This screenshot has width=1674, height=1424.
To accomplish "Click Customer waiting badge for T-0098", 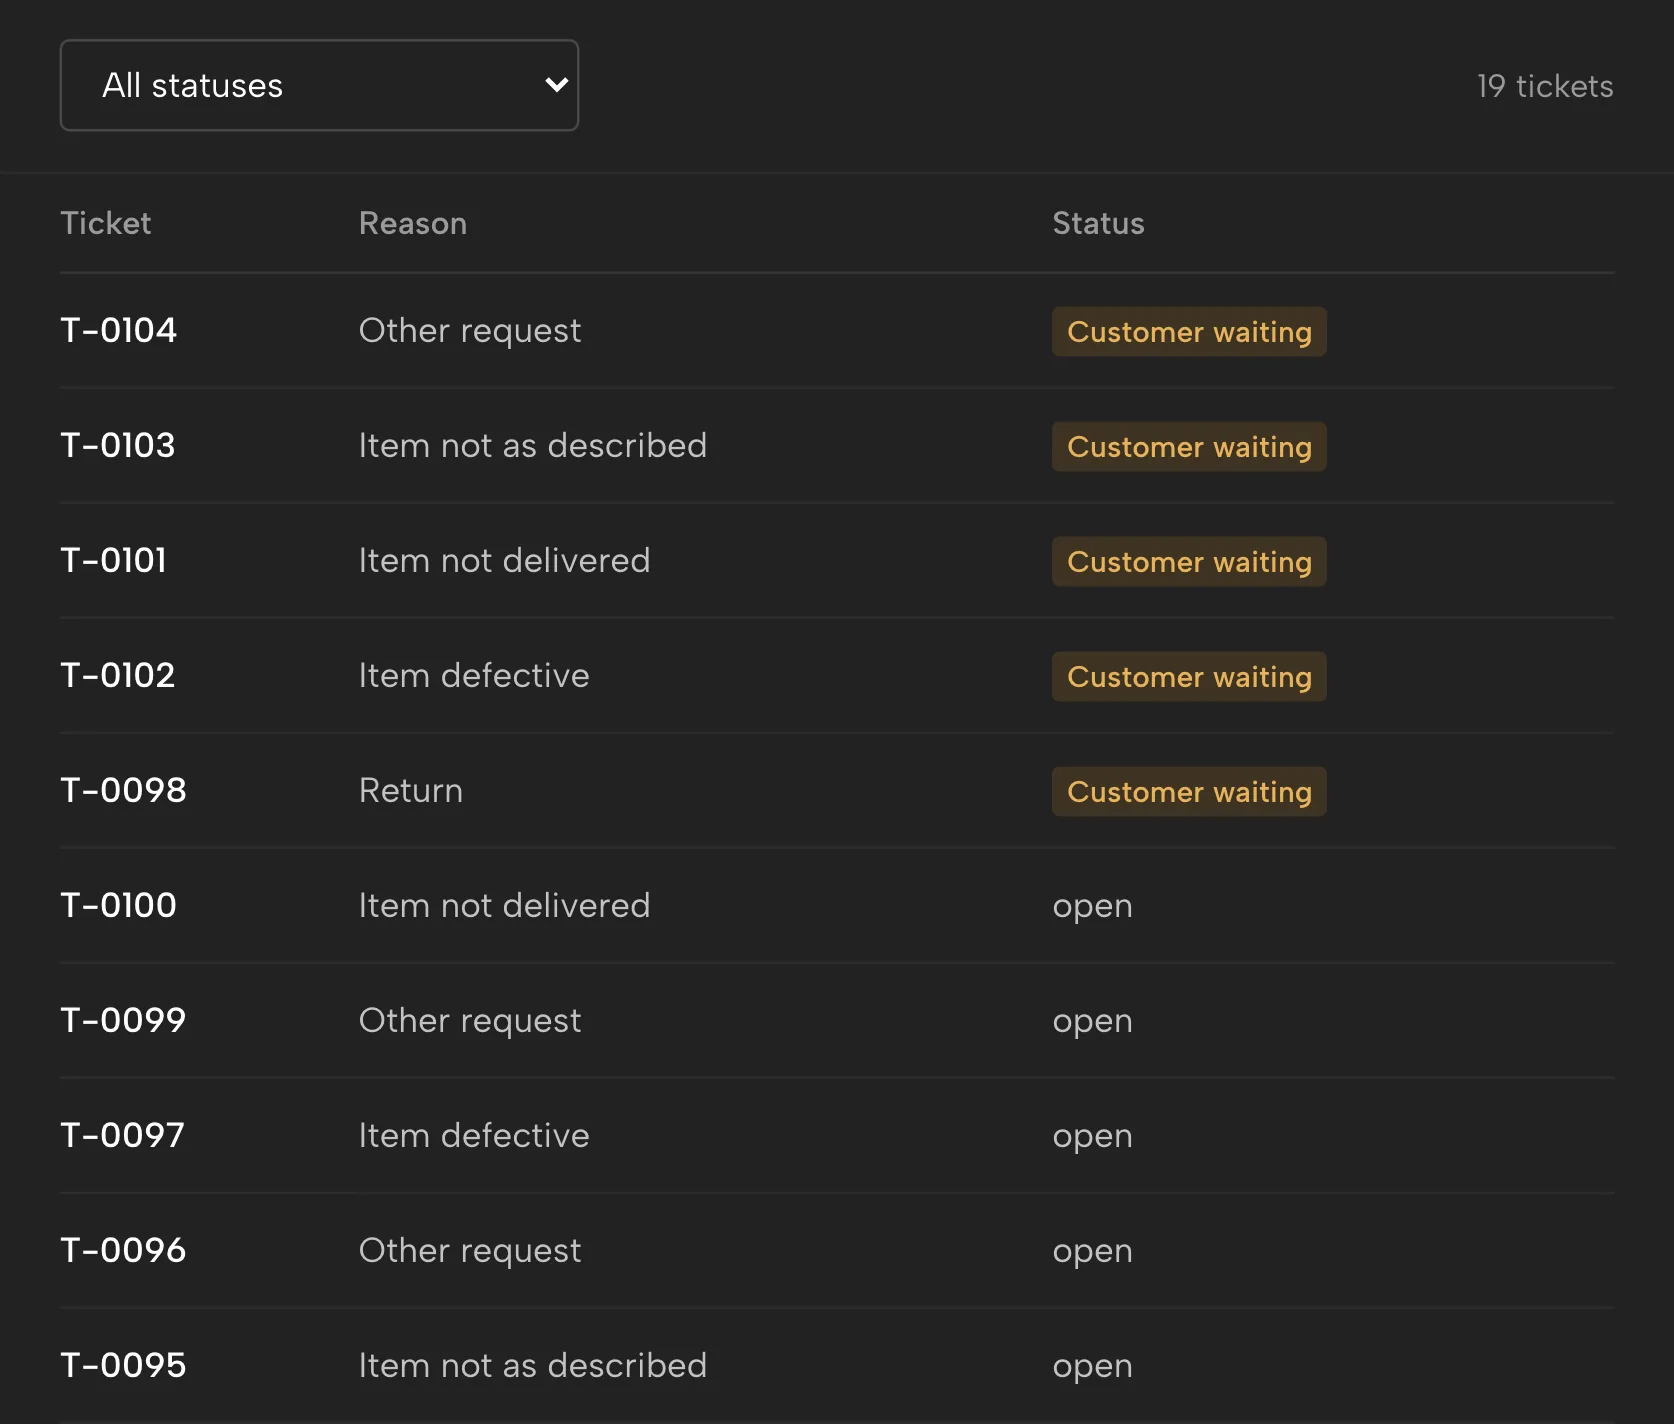I will pos(1189,792).
